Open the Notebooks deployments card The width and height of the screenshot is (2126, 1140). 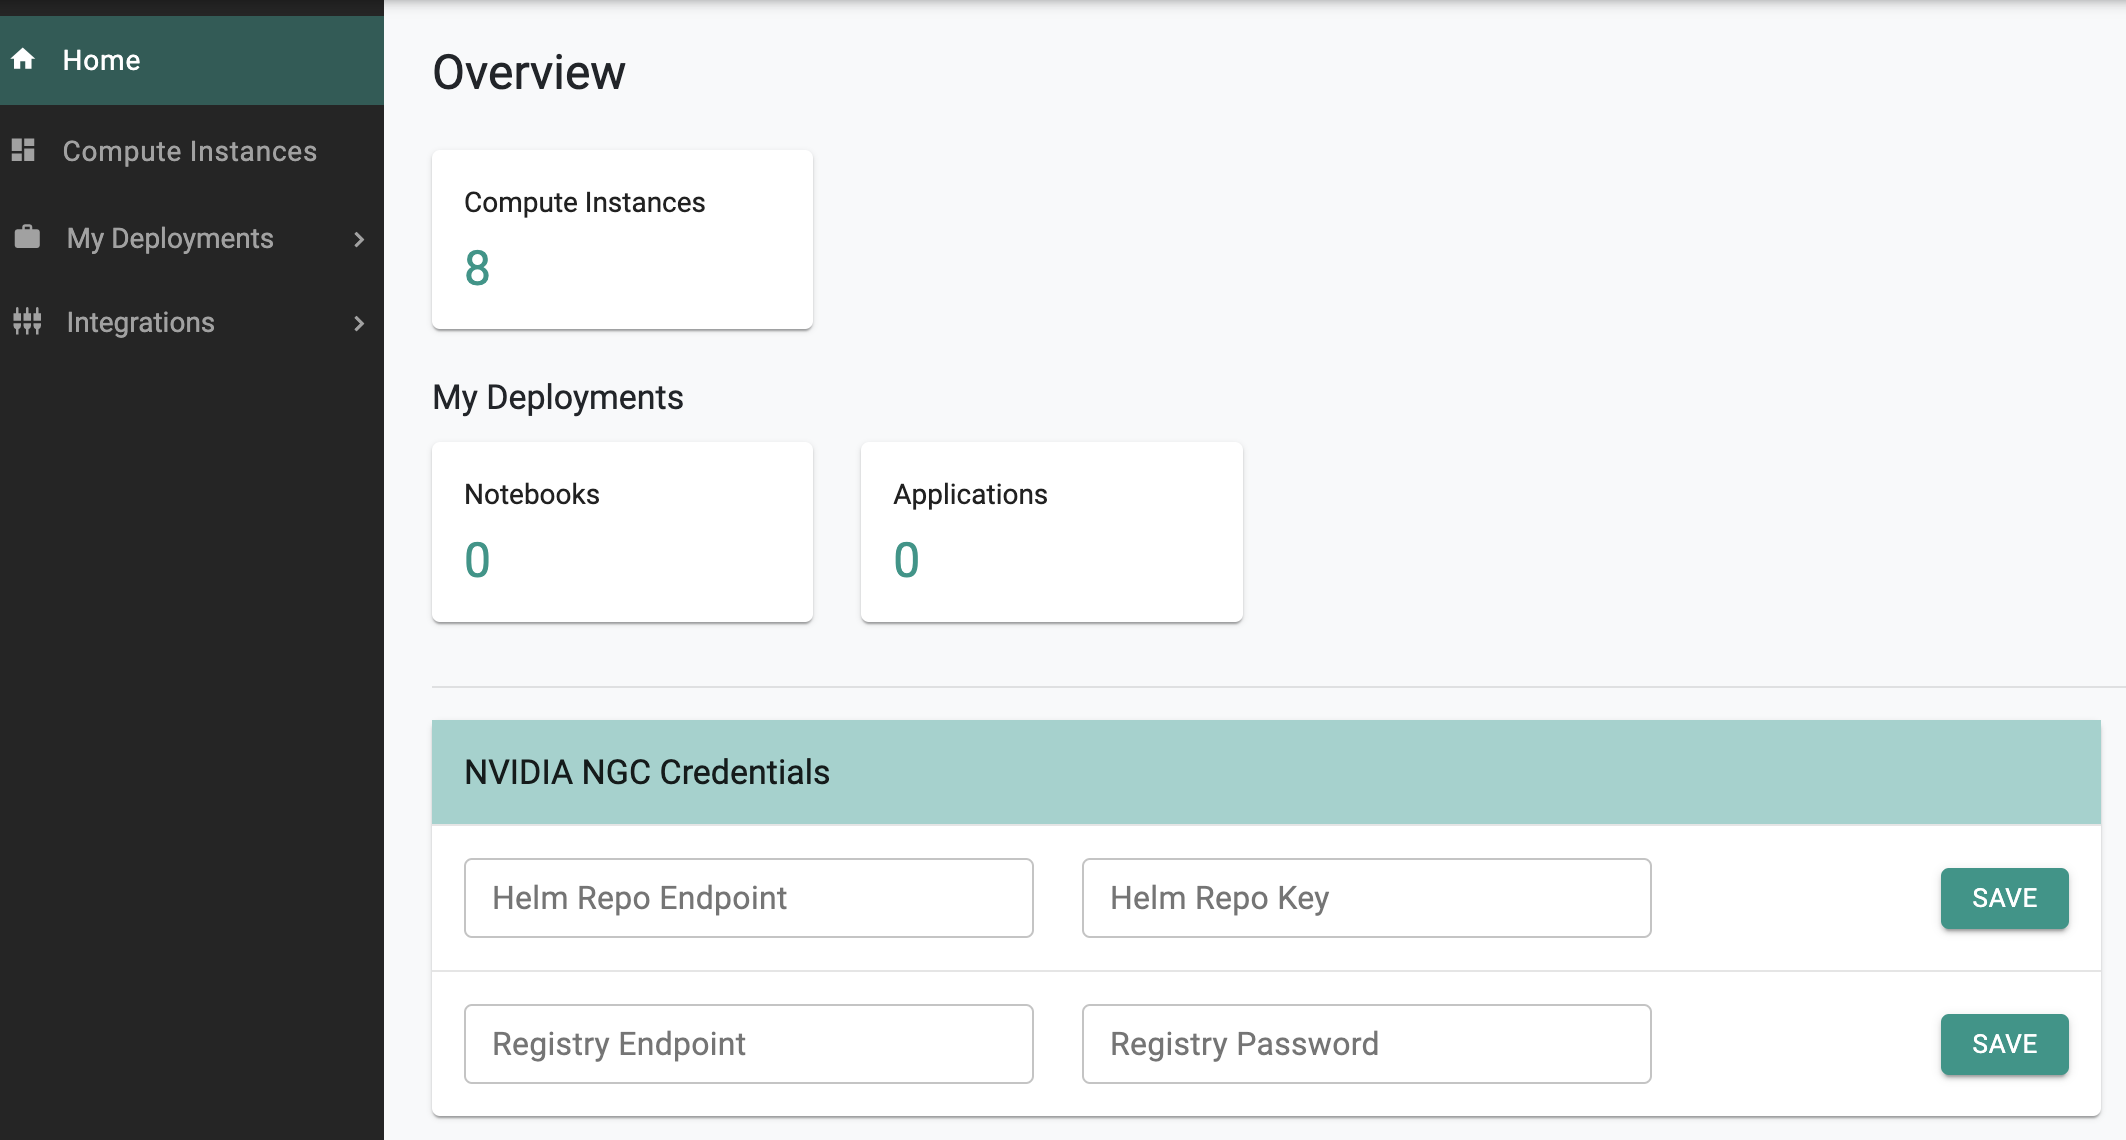622,532
